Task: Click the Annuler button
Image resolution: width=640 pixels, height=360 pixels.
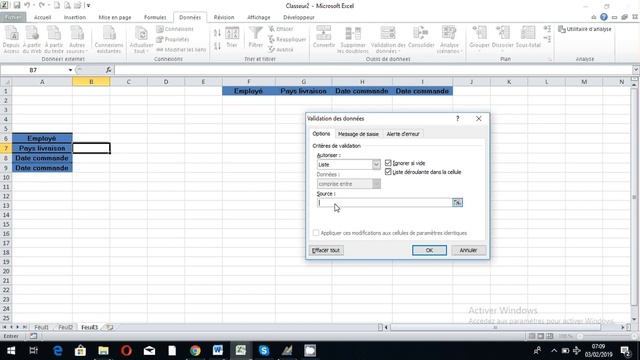Action: [468, 250]
